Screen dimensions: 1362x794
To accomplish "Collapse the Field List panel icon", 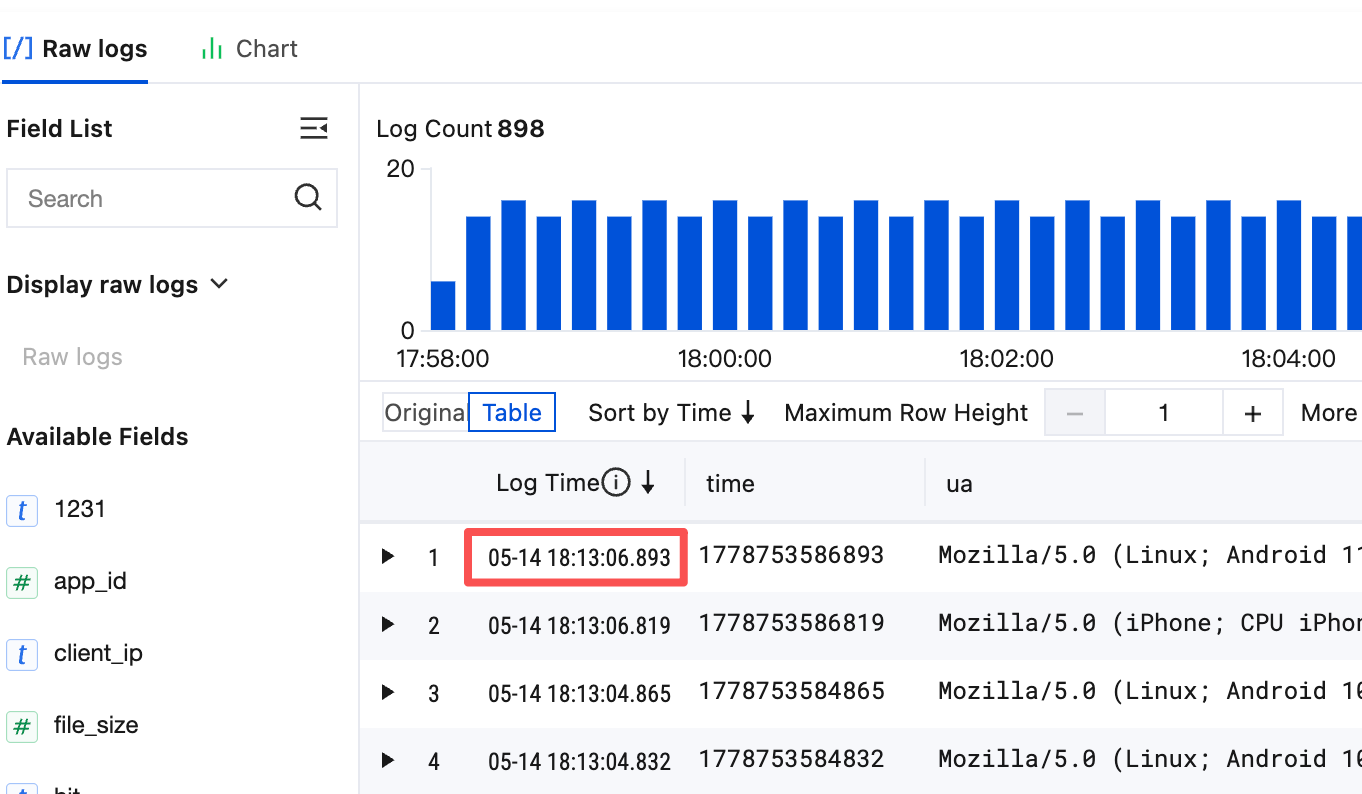I will pyautogui.click(x=314, y=128).
